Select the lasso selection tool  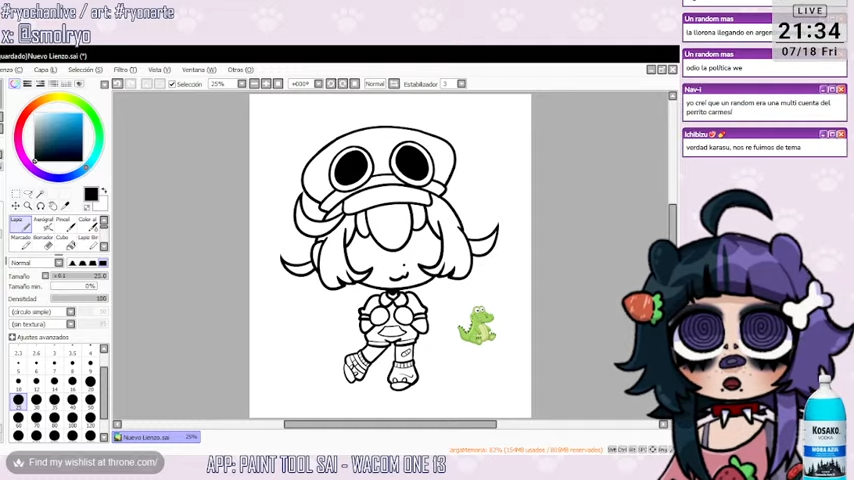(x=29, y=194)
